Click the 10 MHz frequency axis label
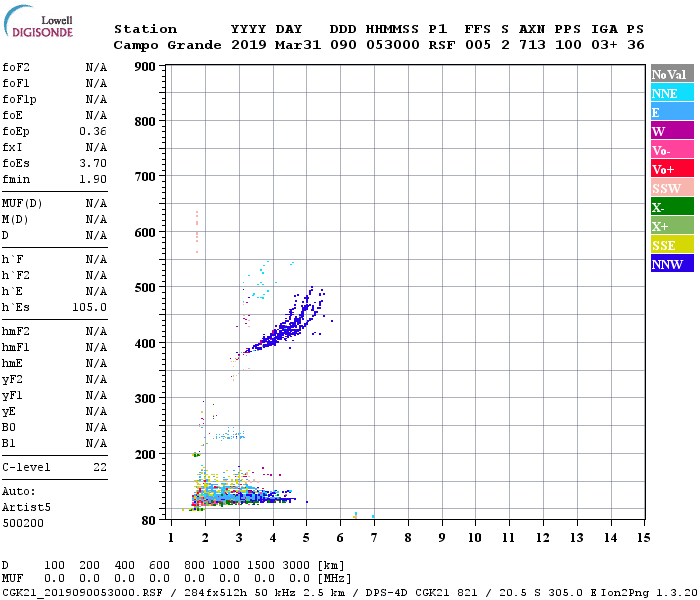 click(475, 538)
